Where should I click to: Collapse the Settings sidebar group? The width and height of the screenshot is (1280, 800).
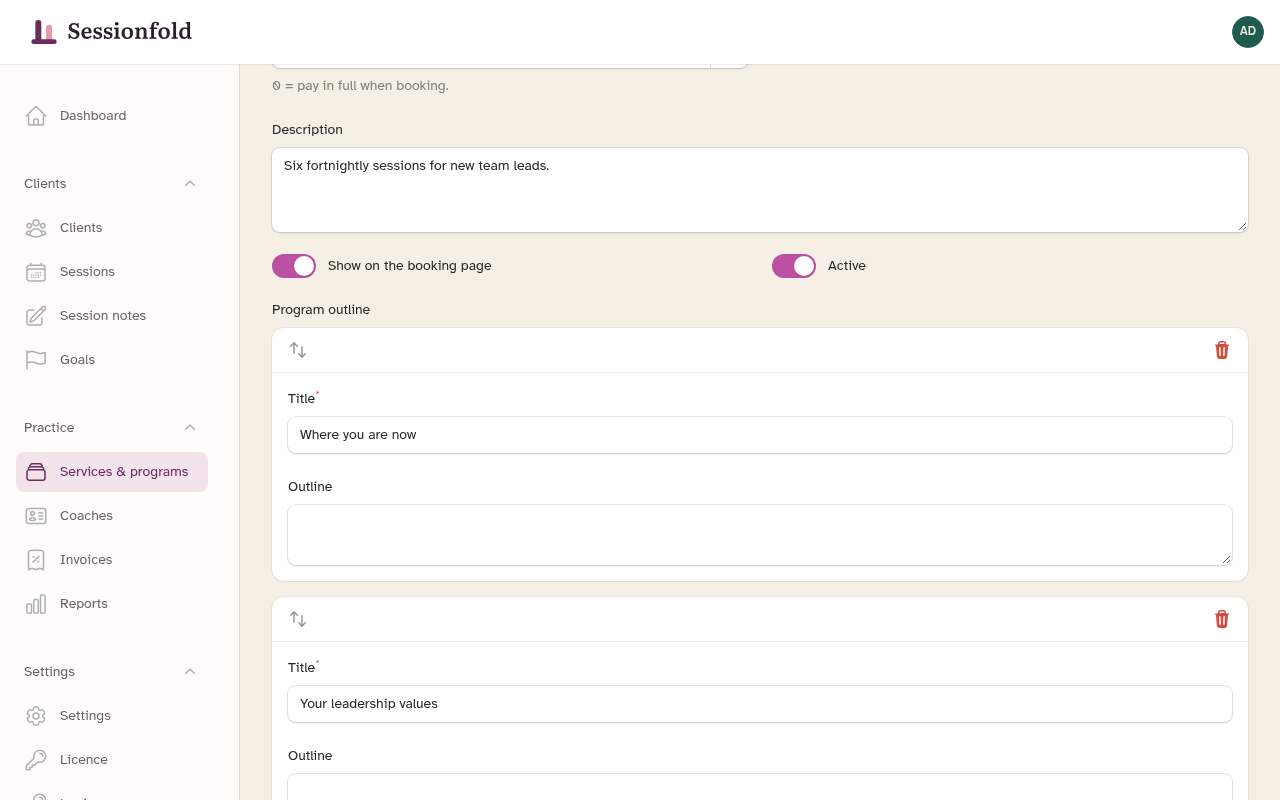click(x=190, y=672)
